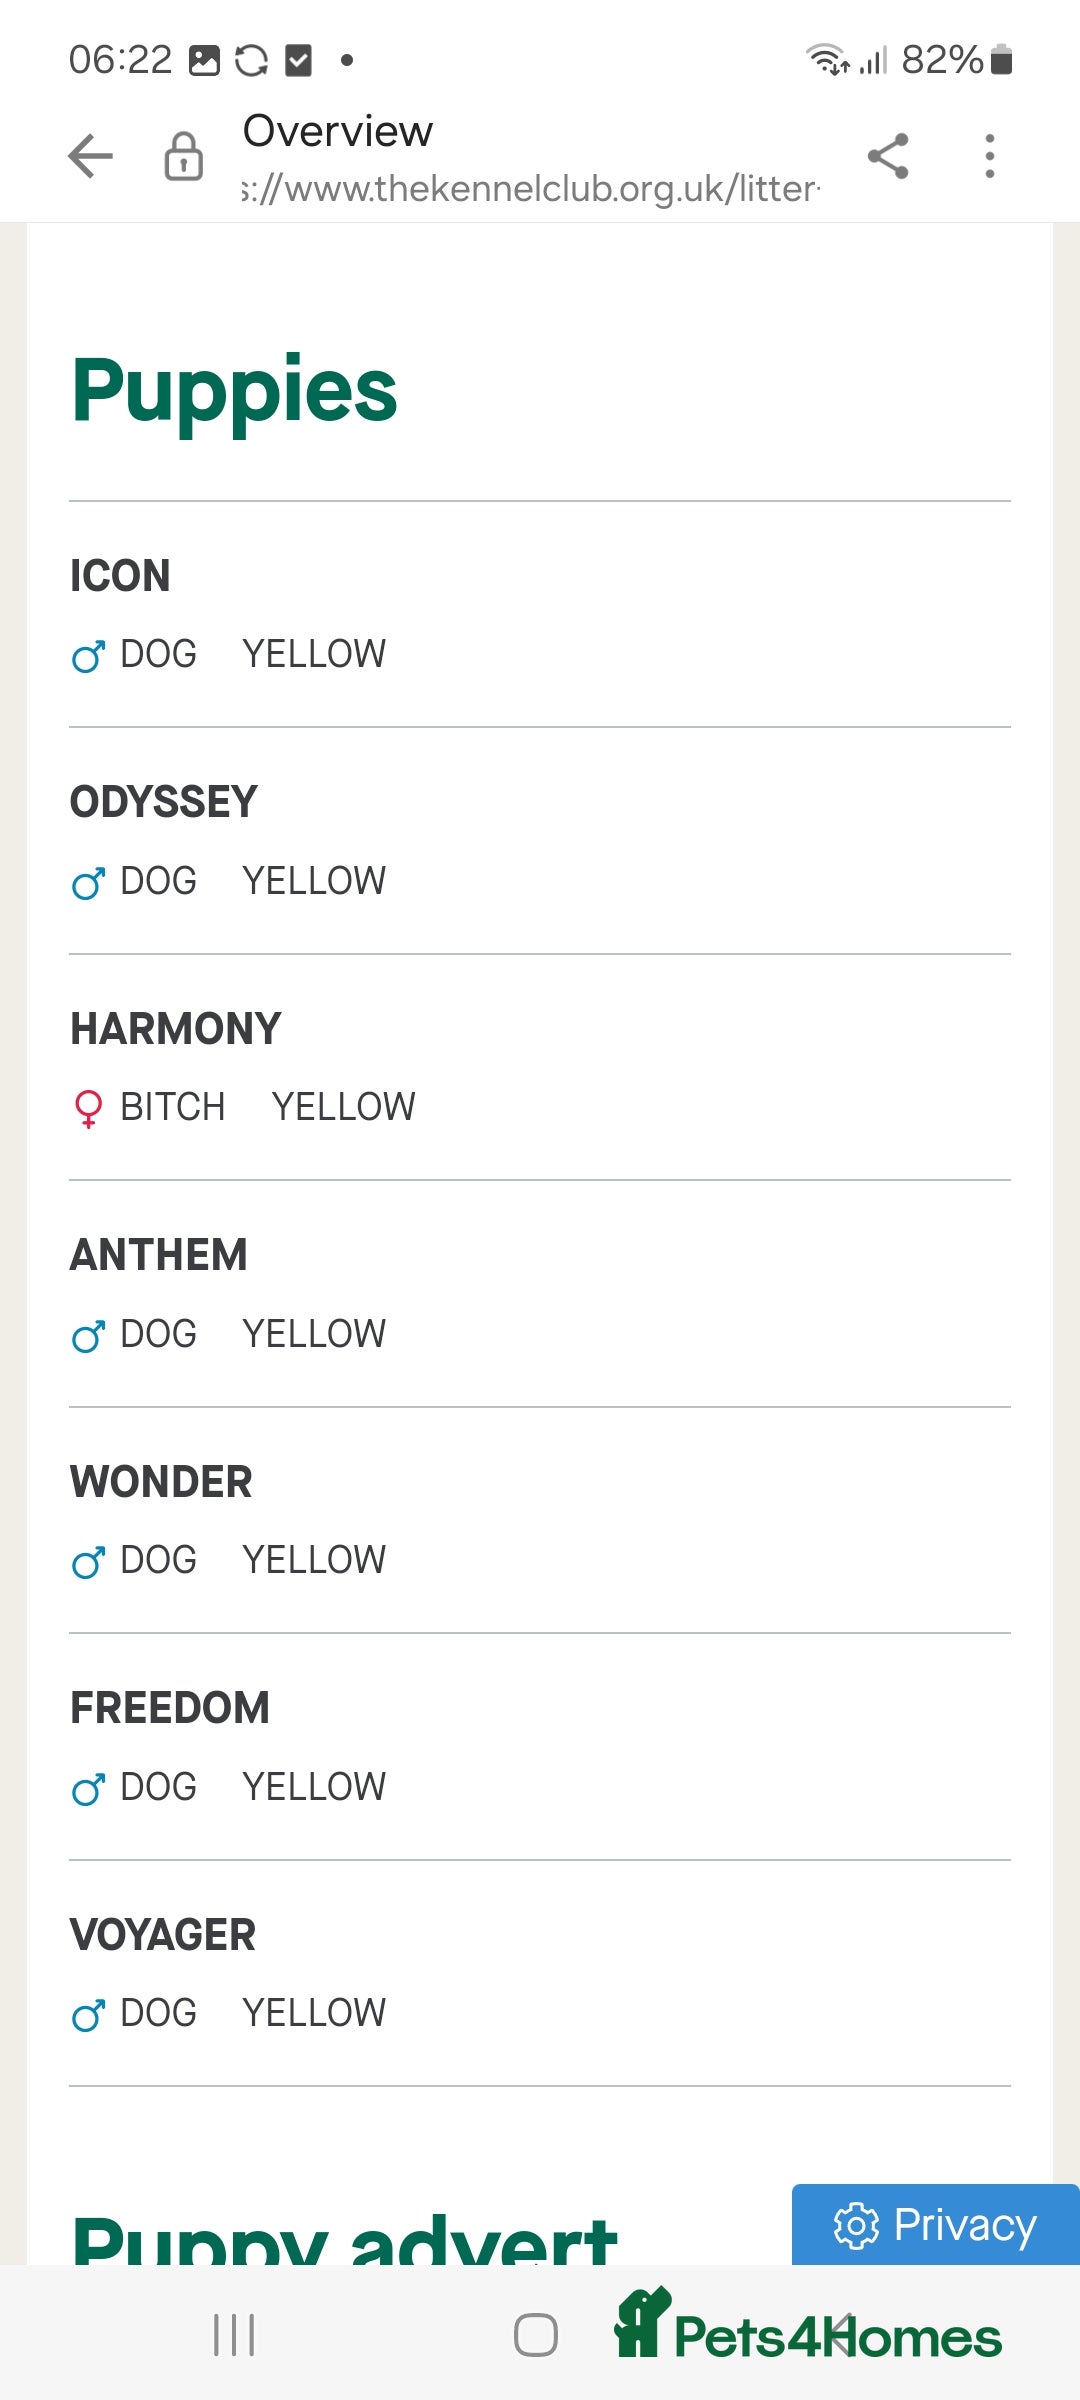
Task: Tap the browser back arrow
Action: click(x=91, y=156)
